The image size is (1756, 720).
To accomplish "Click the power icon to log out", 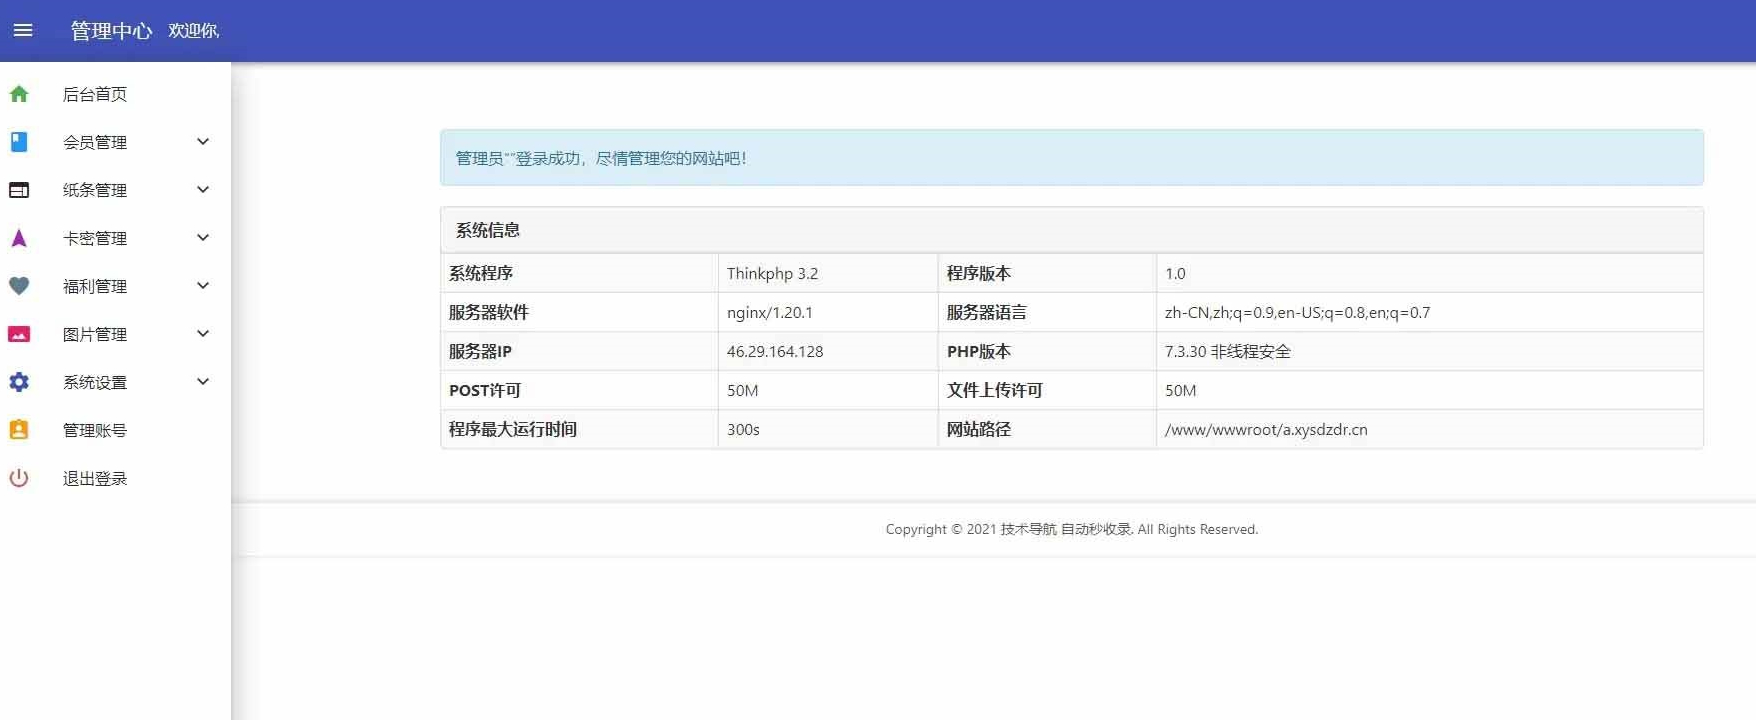I will [19, 478].
